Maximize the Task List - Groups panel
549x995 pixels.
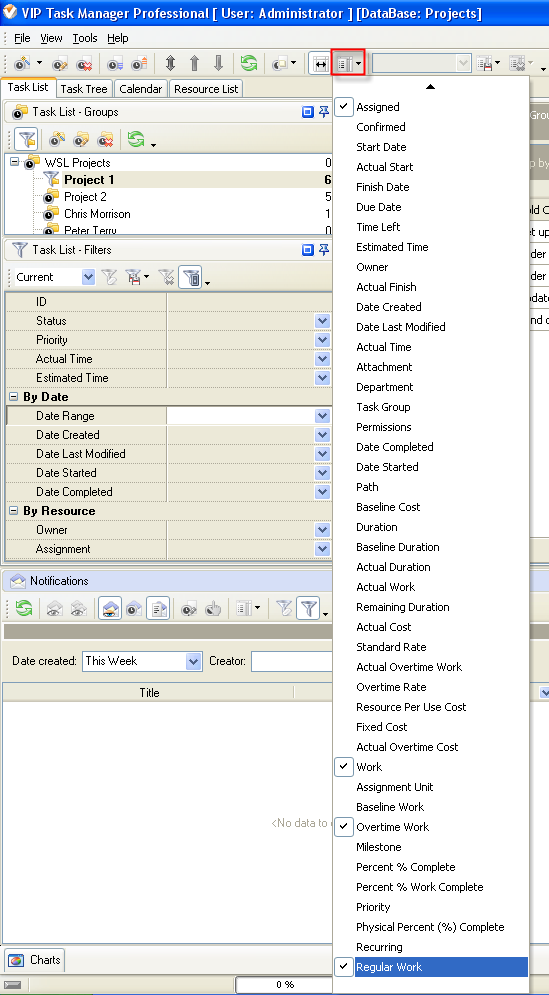click(308, 112)
